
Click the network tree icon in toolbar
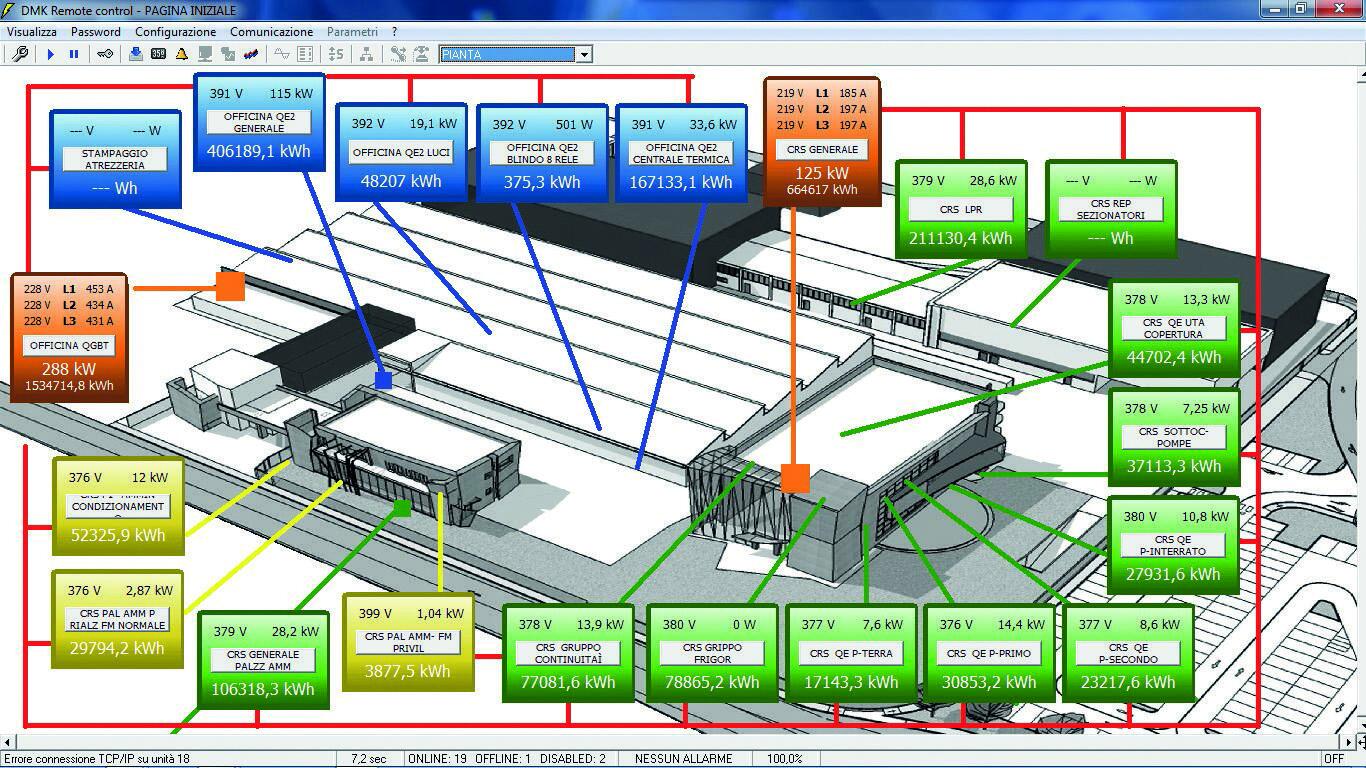366,54
